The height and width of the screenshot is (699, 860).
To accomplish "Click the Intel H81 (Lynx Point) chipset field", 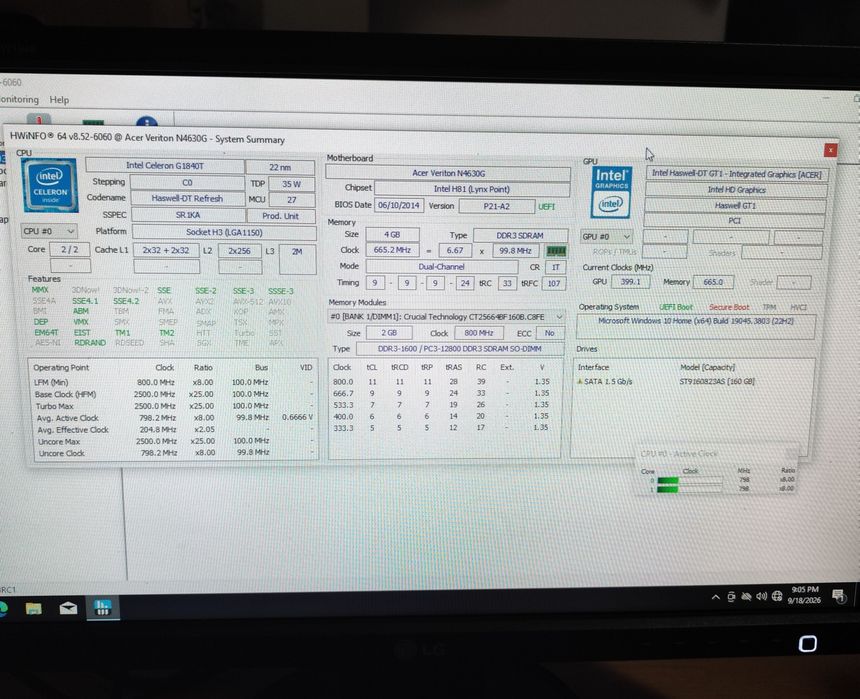I will pos(472,189).
